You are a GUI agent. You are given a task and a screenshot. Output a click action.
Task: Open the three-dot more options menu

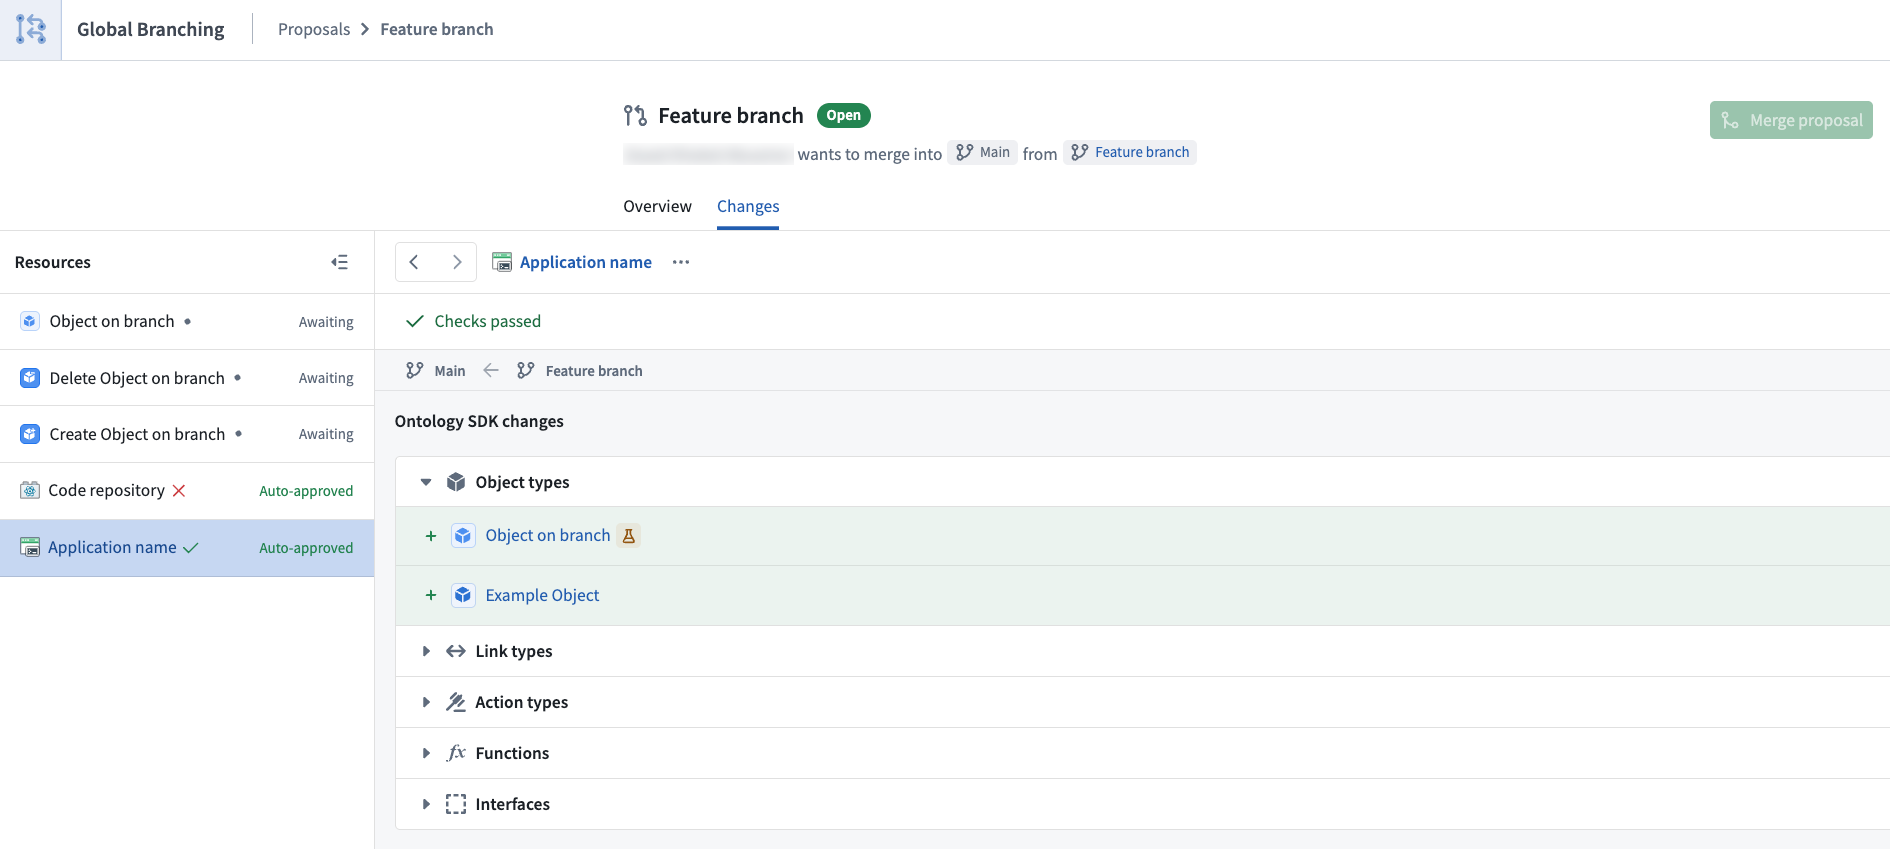(x=681, y=262)
